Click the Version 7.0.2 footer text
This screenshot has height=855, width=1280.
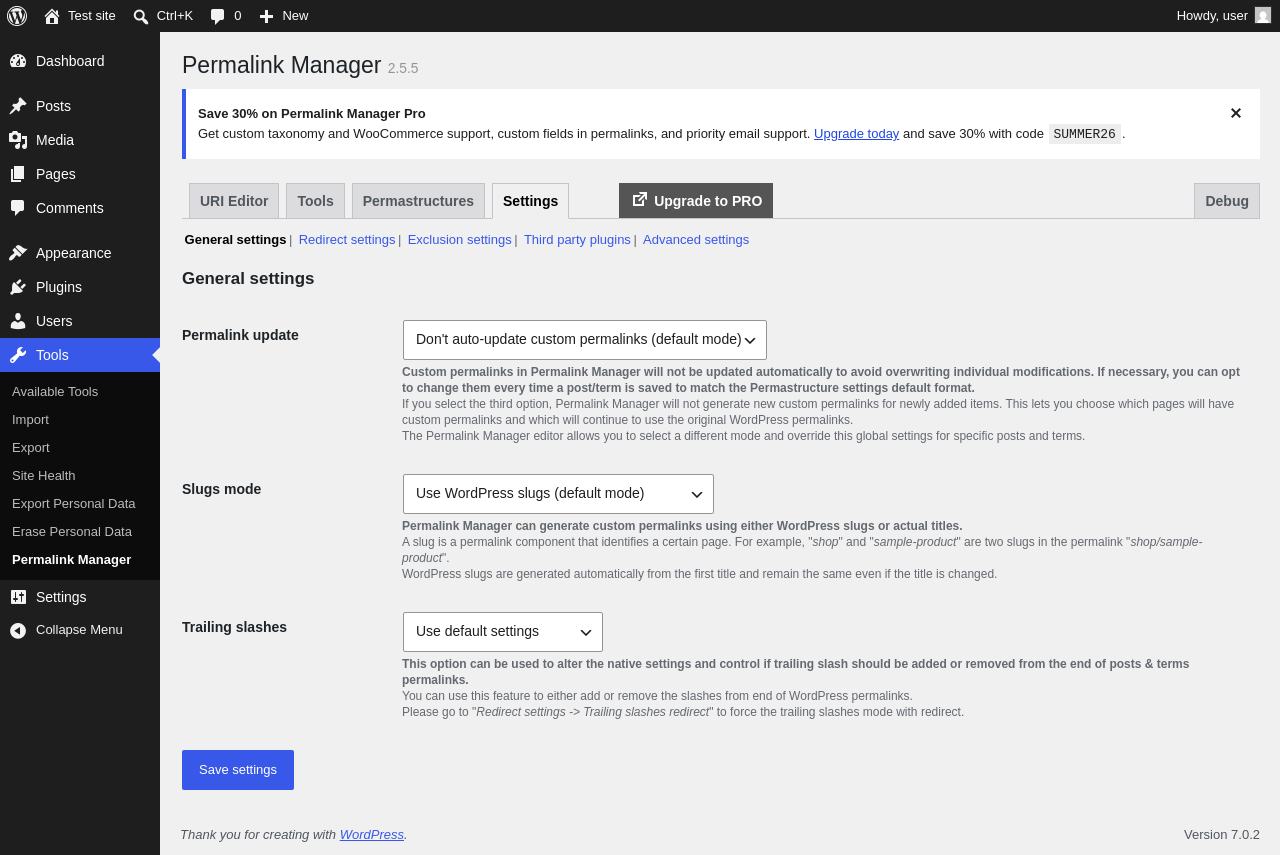pyautogui.click(x=1222, y=834)
